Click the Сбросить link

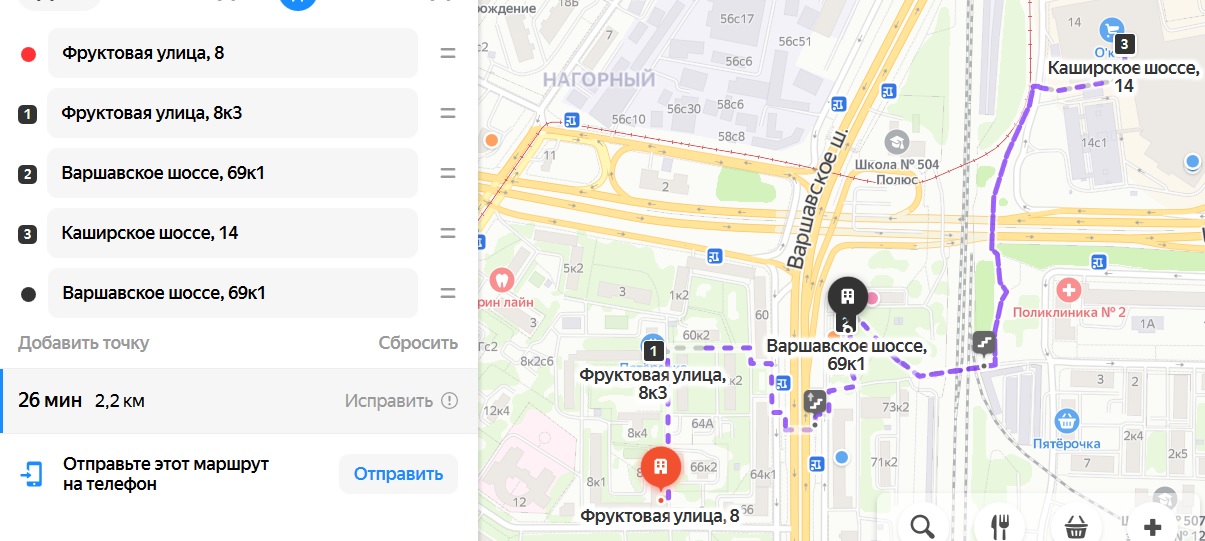tap(418, 343)
